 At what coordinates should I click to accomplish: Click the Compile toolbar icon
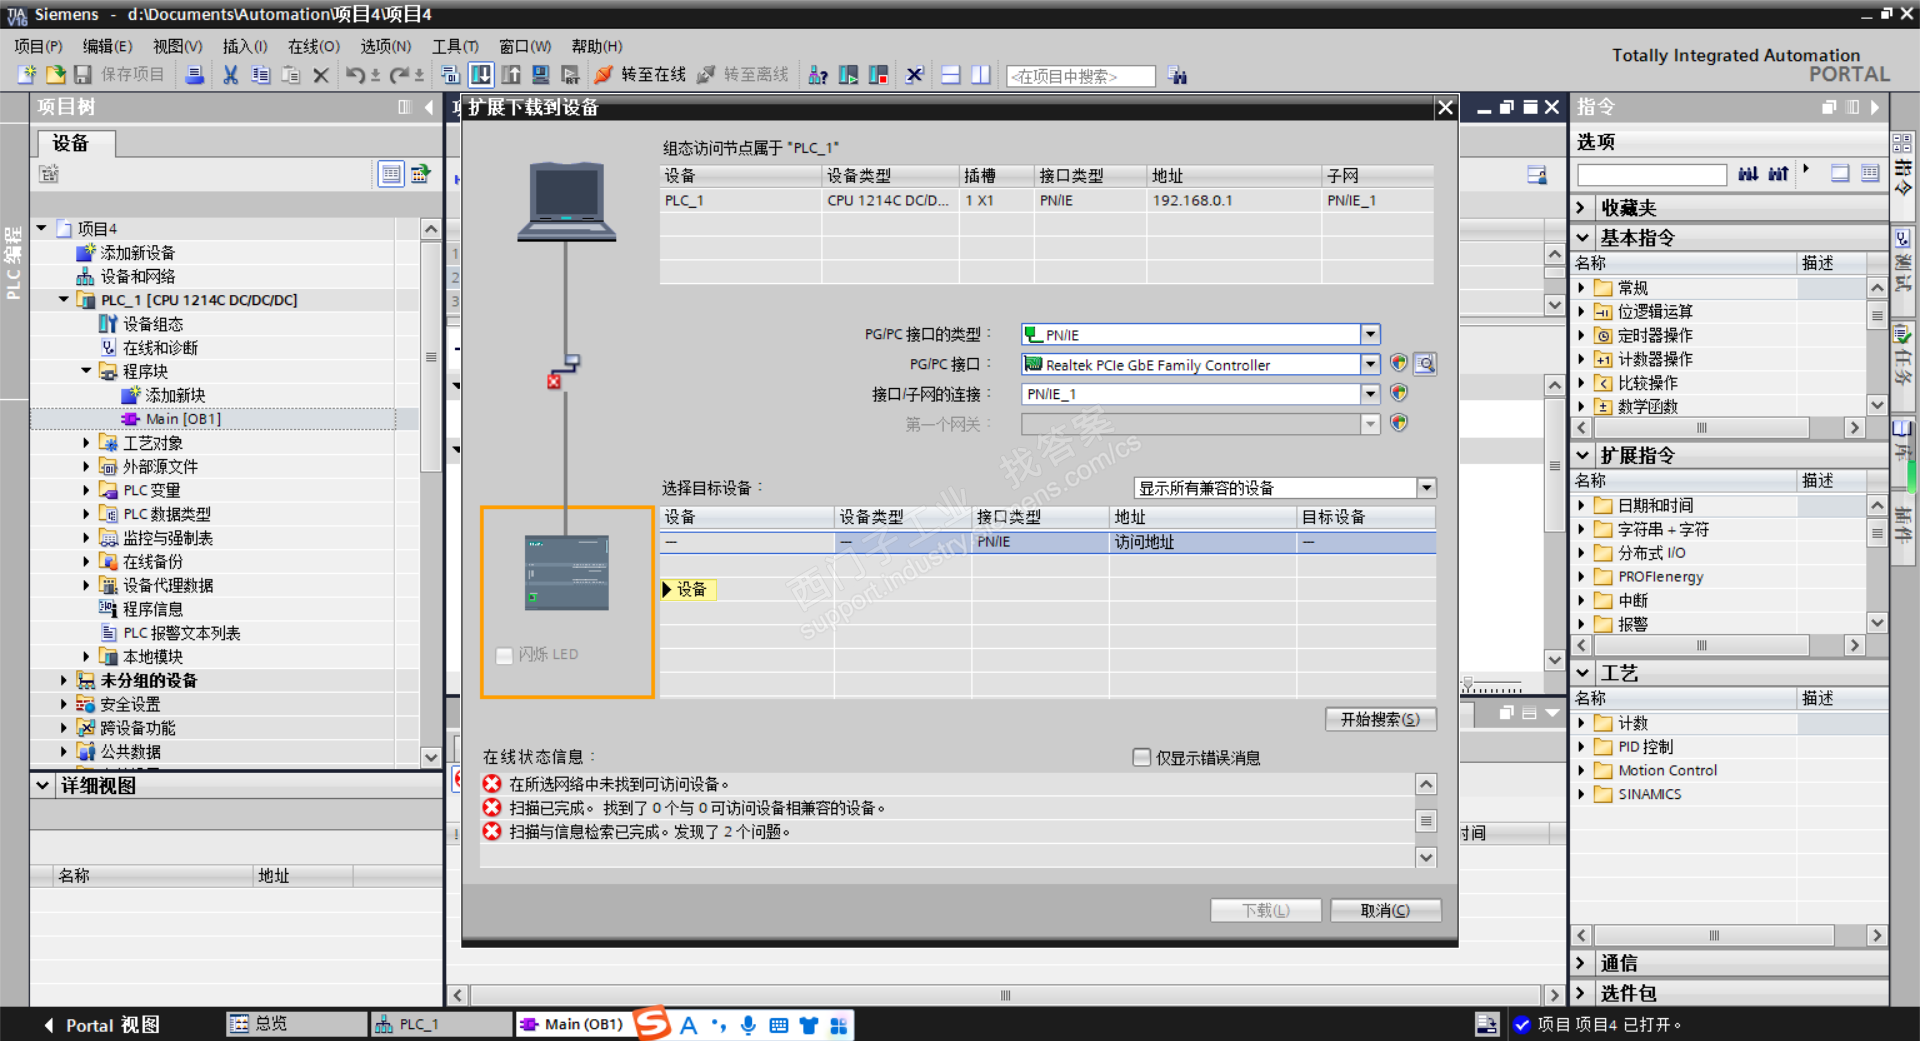[450, 75]
